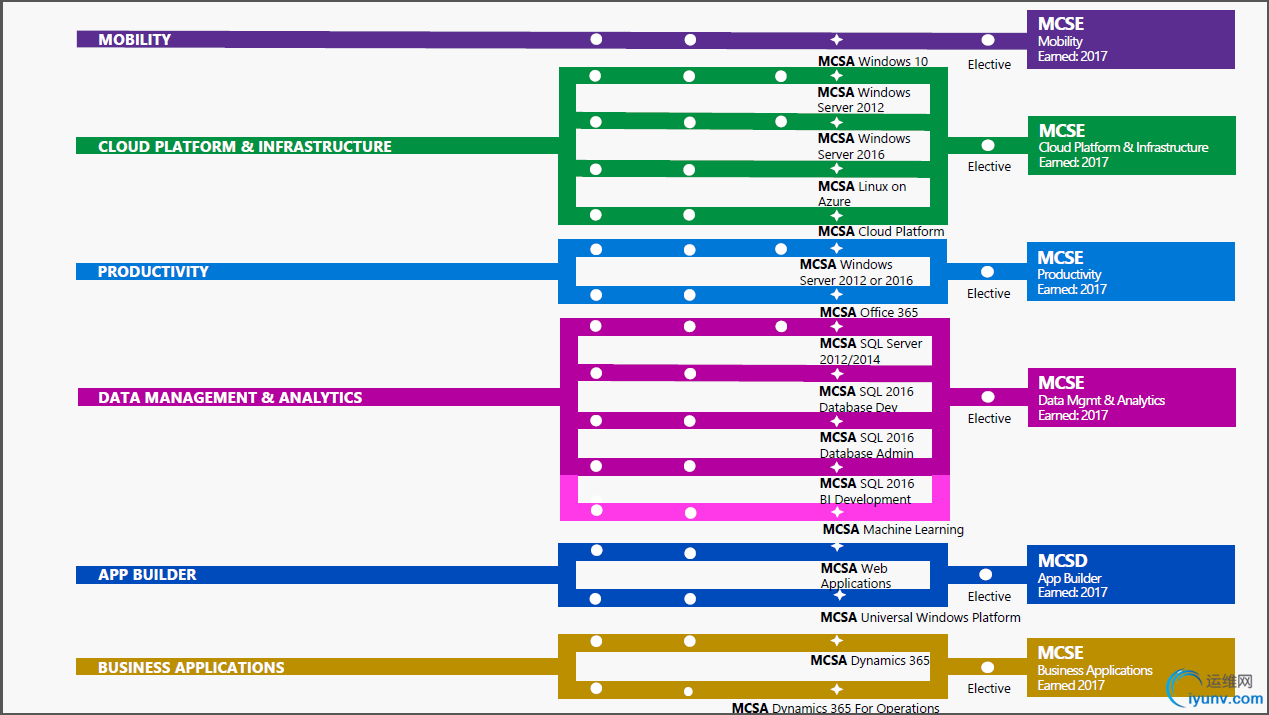Select the "MCSA SQL 2016 Database Admin" label
Image resolution: width=1269 pixels, height=715 pixels.
867,445
